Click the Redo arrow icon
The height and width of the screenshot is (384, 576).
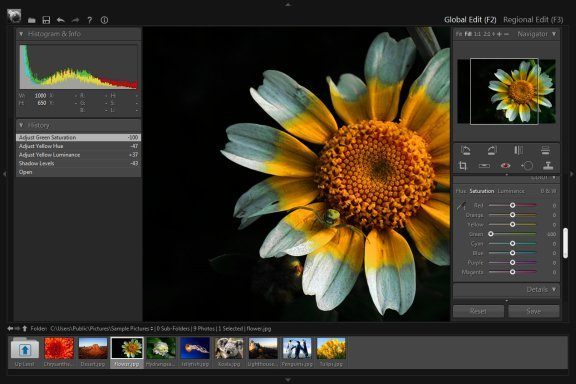point(75,20)
